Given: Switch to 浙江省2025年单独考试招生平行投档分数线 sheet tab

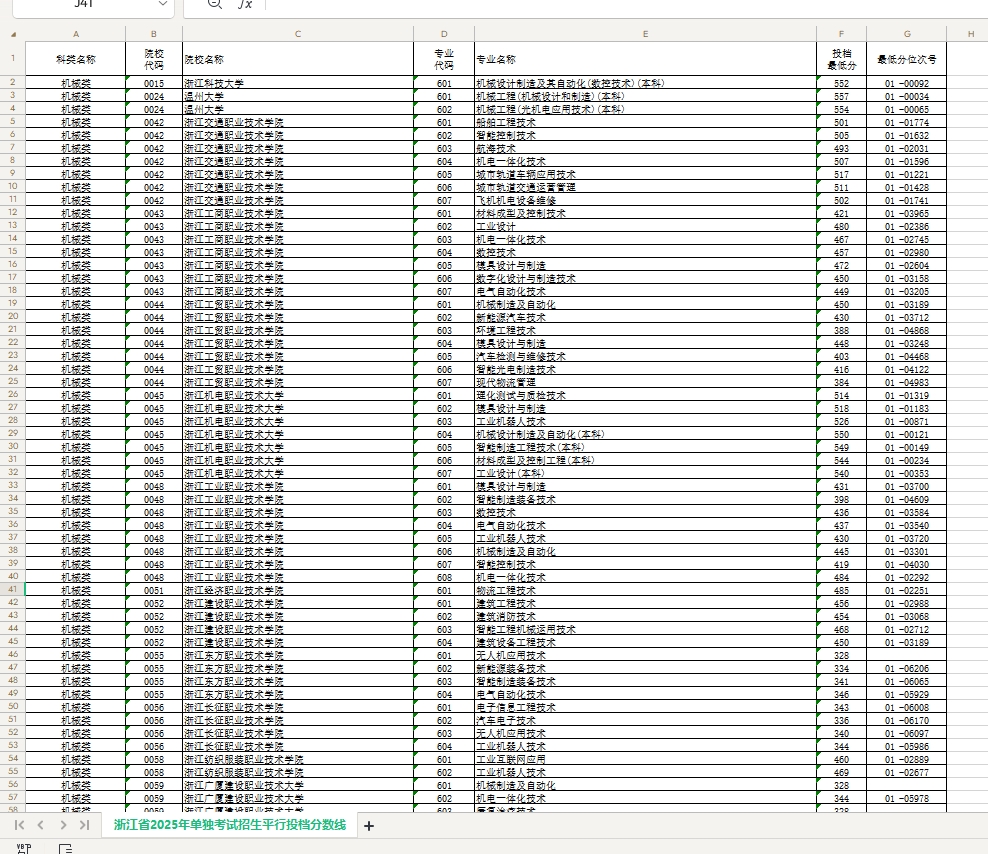Looking at the screenshot, I should 229,825.
